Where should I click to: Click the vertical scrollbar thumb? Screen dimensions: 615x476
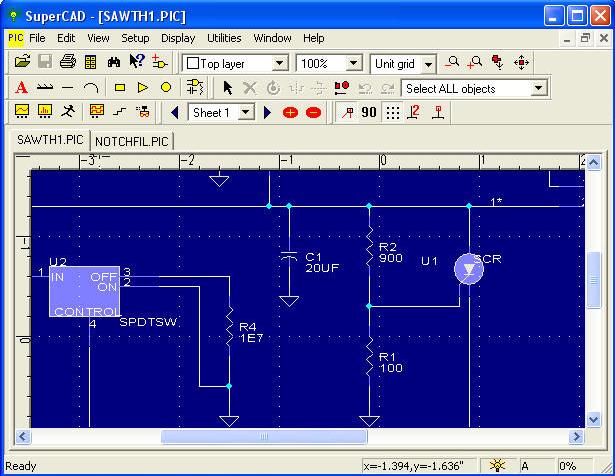point(594,280)
